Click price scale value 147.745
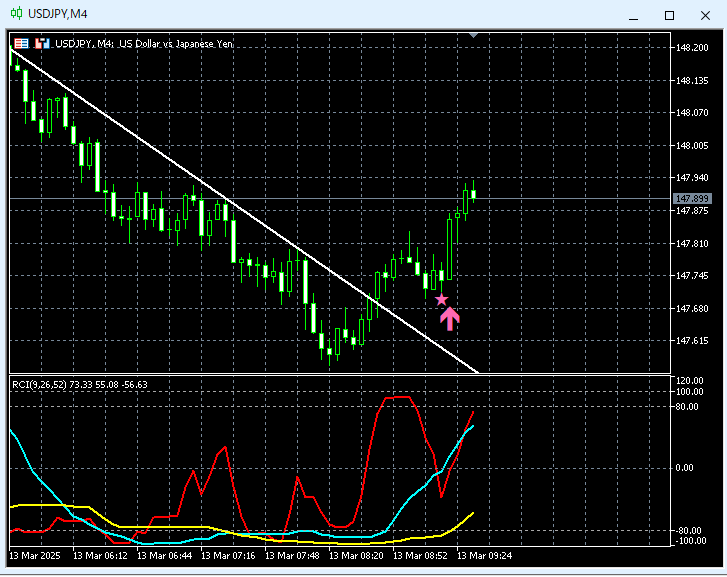 692,276
